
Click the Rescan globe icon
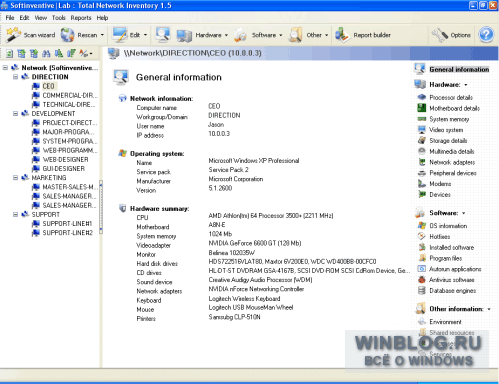[67, 35]
